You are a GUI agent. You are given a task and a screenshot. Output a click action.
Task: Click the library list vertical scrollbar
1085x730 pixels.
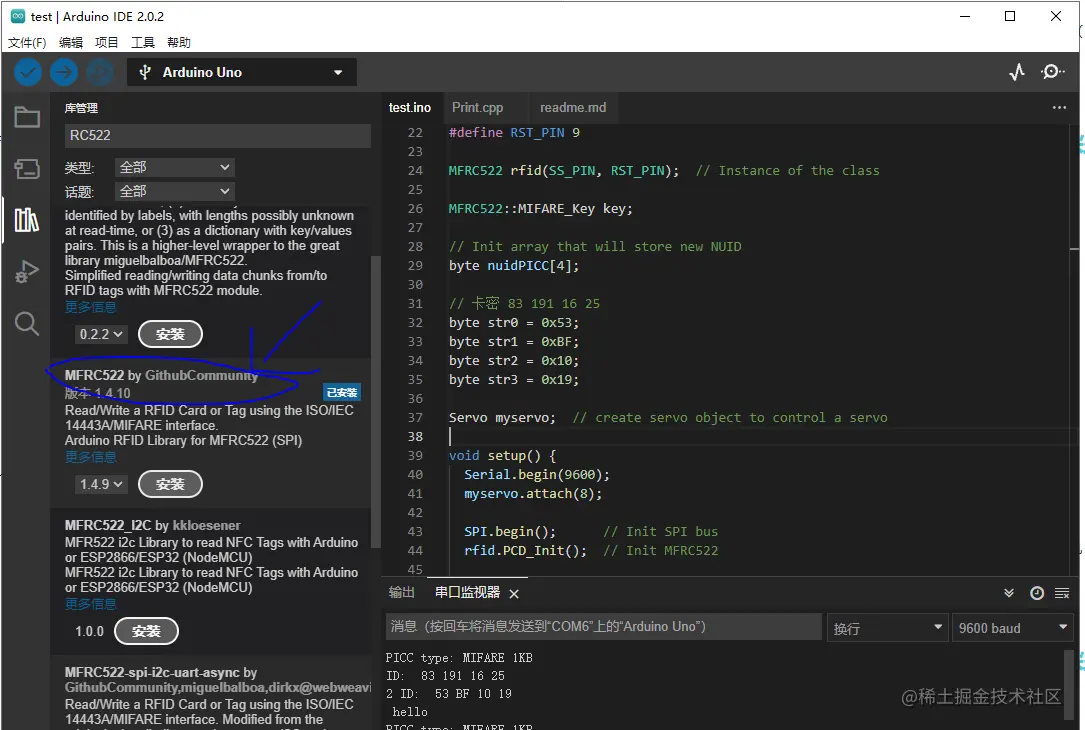376,401
